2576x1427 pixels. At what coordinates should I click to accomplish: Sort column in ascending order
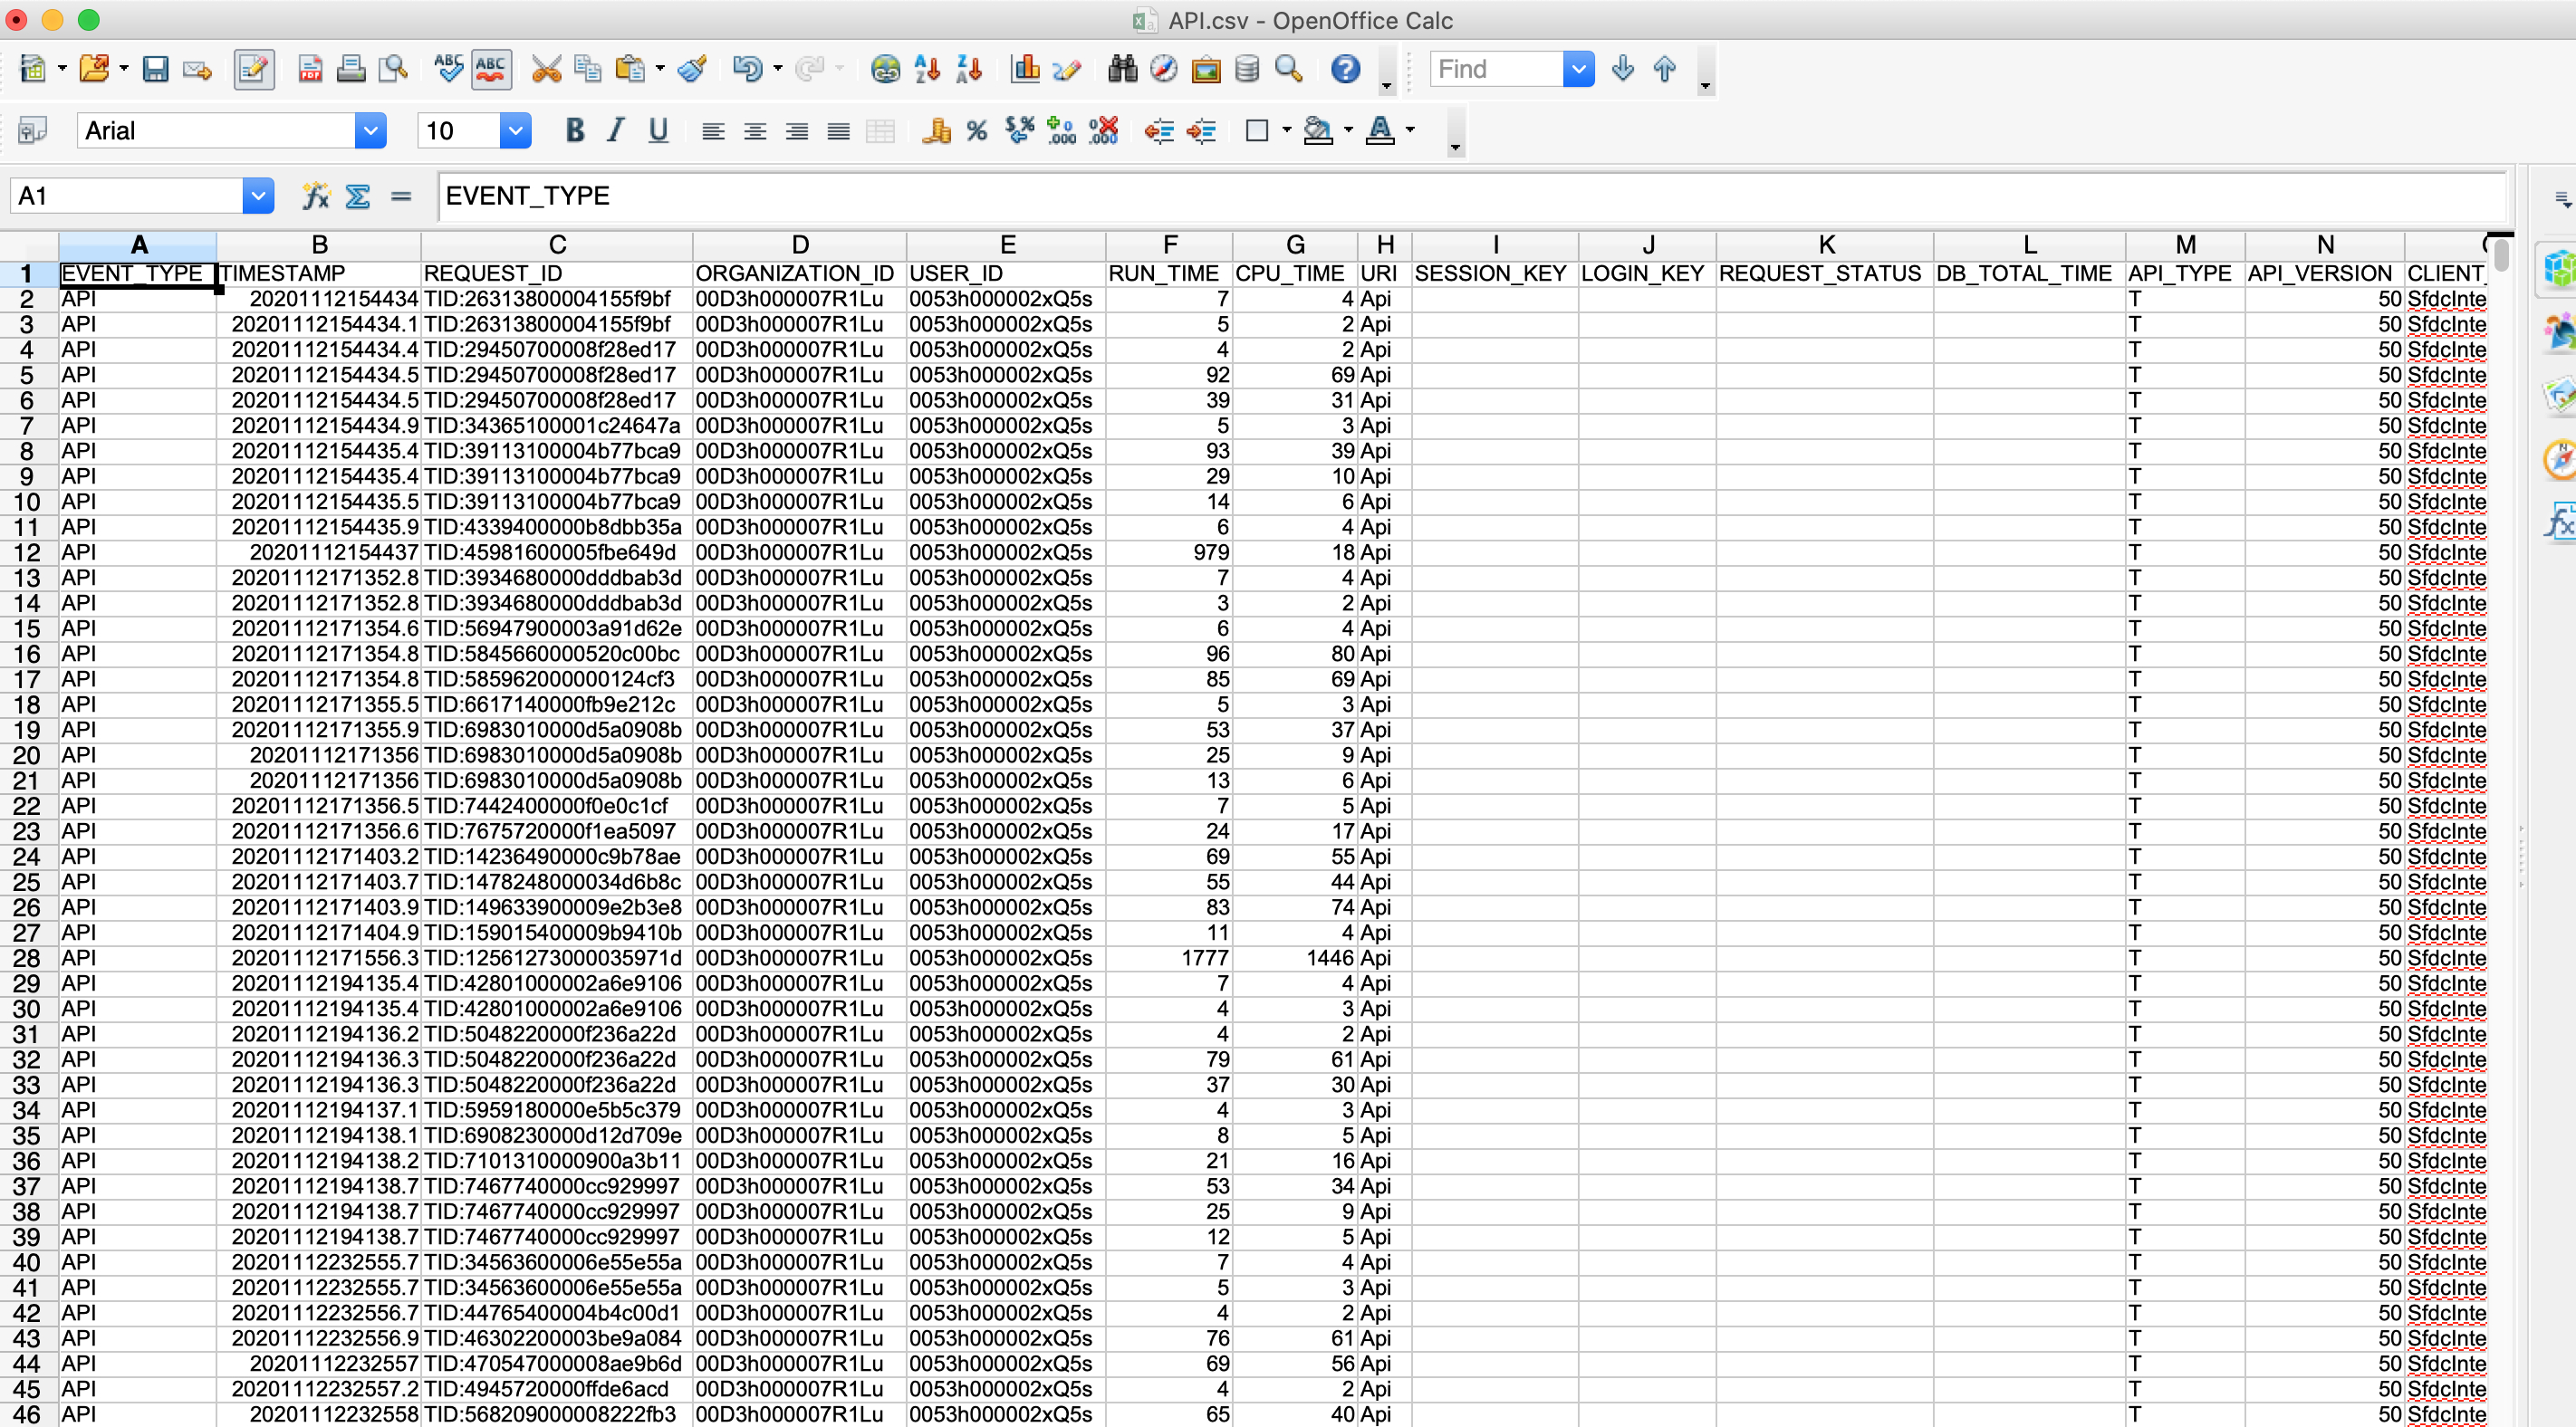point(927,69)
